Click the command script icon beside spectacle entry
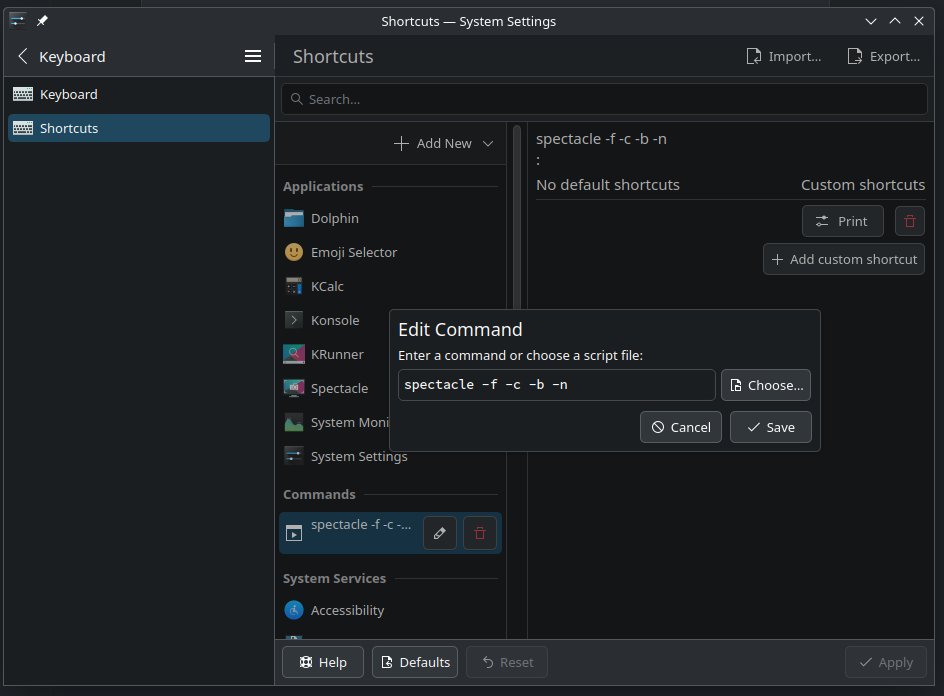 pos(294,533)
